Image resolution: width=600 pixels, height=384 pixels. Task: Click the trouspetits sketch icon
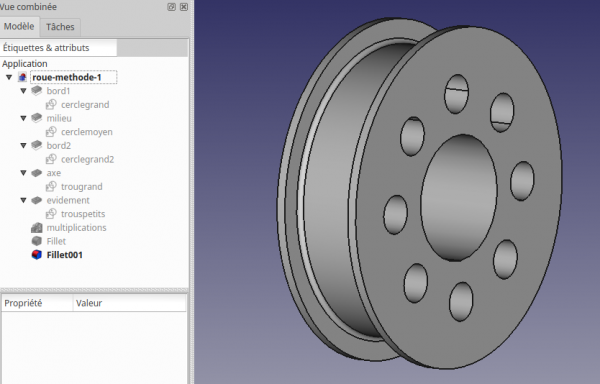(51, 214)
